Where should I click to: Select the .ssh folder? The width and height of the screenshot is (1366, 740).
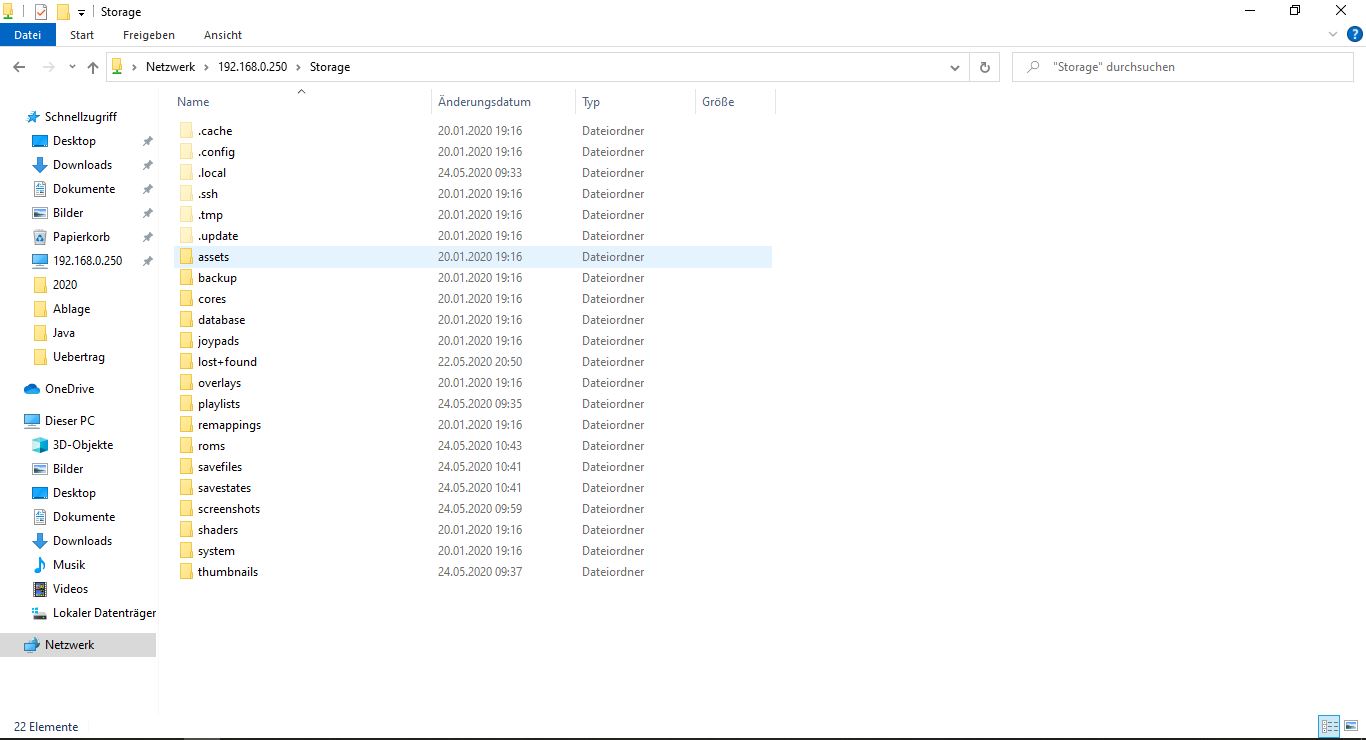207,194
